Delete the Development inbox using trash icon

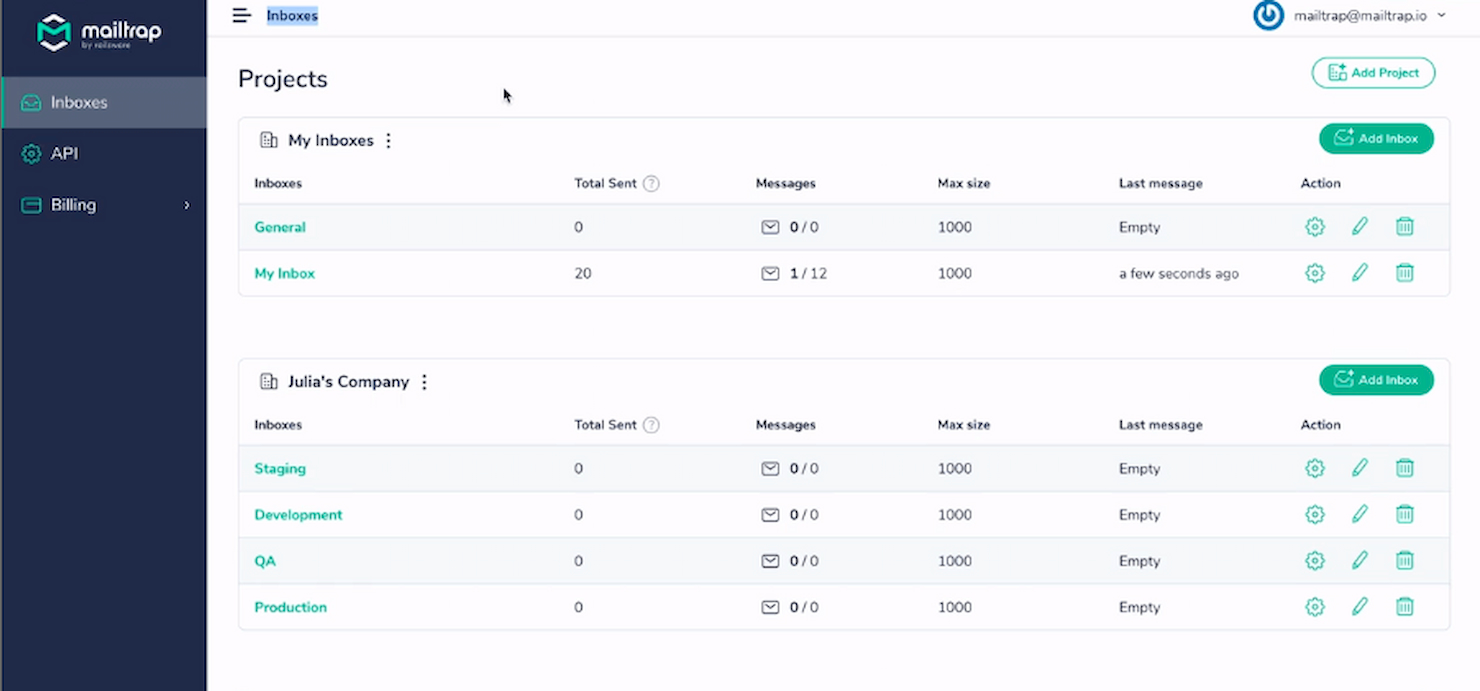pos(1404,514)
